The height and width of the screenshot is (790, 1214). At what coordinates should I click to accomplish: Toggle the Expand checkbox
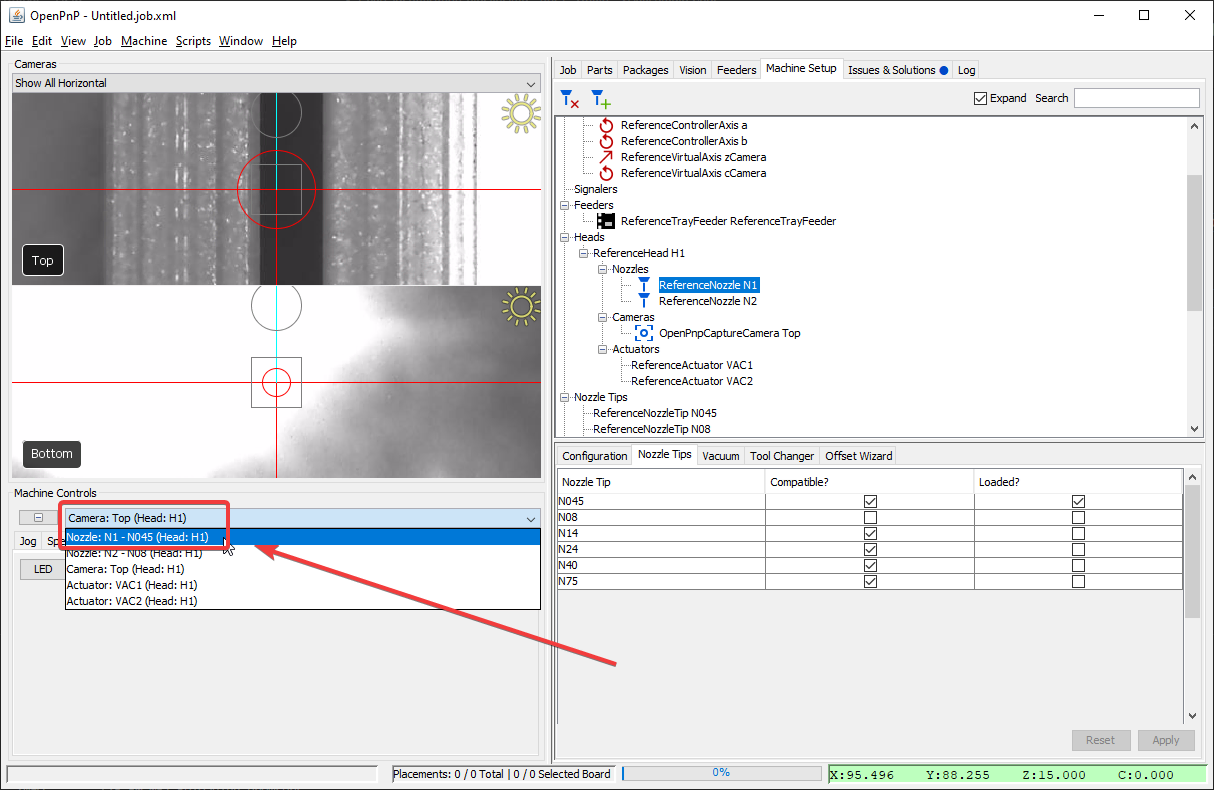click(x=980, y=98)
